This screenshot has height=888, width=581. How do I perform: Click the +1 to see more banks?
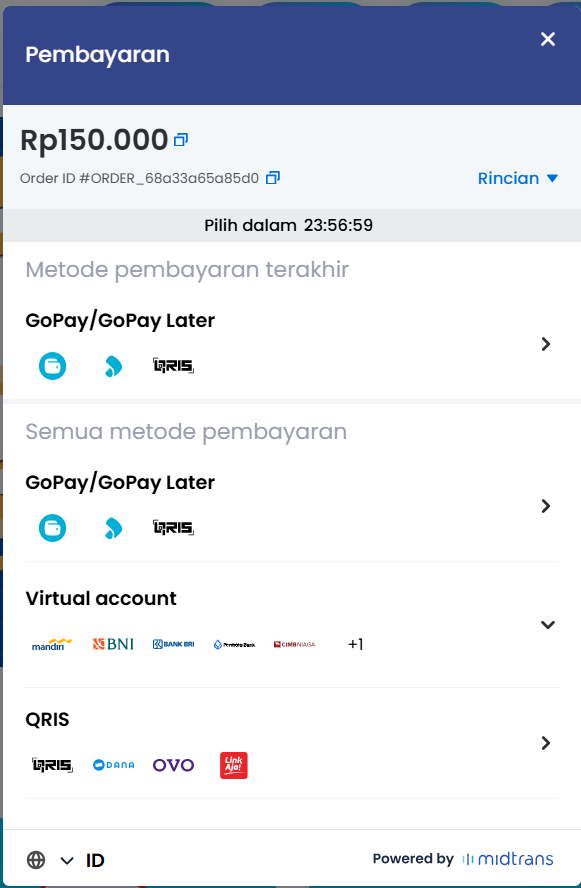(355, 643)
